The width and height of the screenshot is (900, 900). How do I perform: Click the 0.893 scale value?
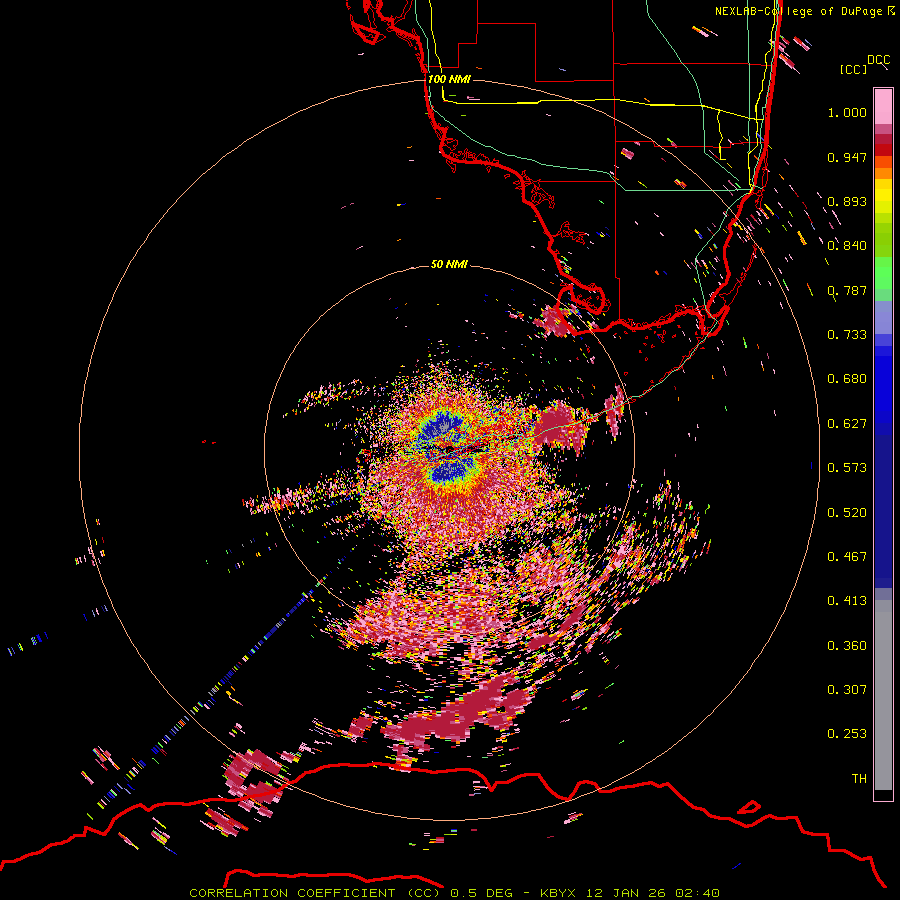click(847, 201)
